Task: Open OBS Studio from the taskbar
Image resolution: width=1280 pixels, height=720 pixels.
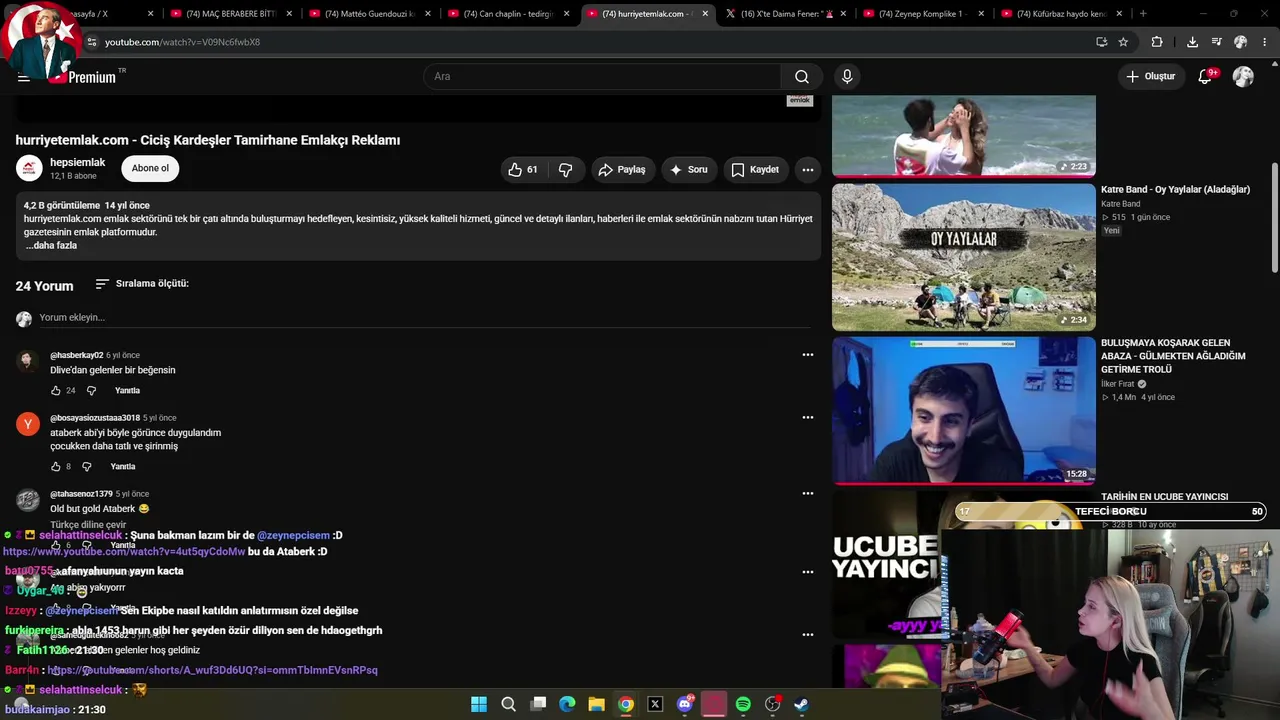Action: pos(772,704)
